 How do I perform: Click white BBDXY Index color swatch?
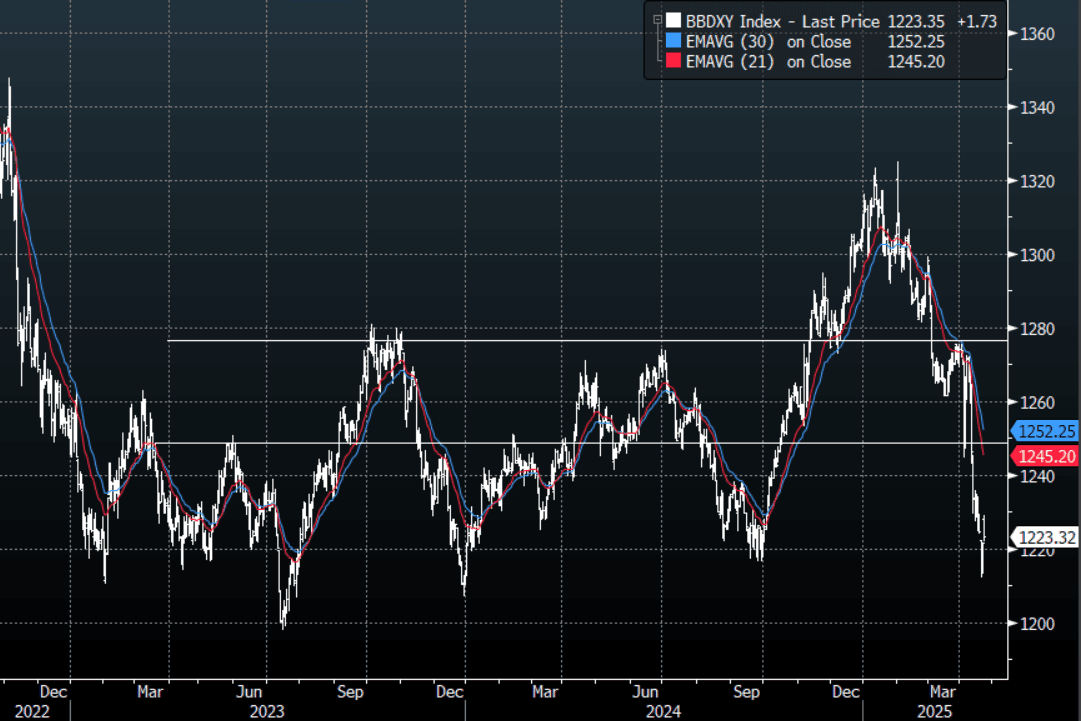[x=674, y=21]
